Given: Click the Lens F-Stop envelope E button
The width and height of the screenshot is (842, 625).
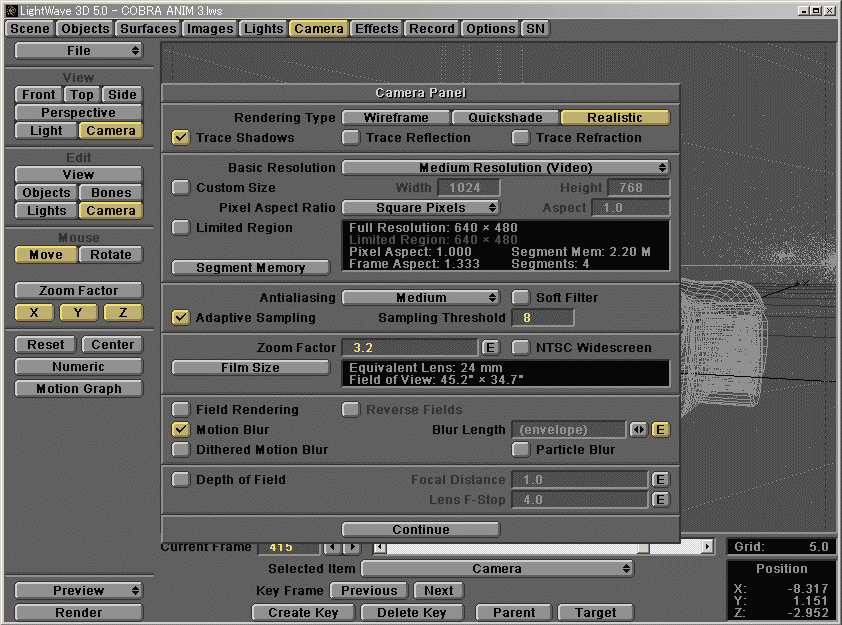Looking at the screenshot, I should (660, 500).
